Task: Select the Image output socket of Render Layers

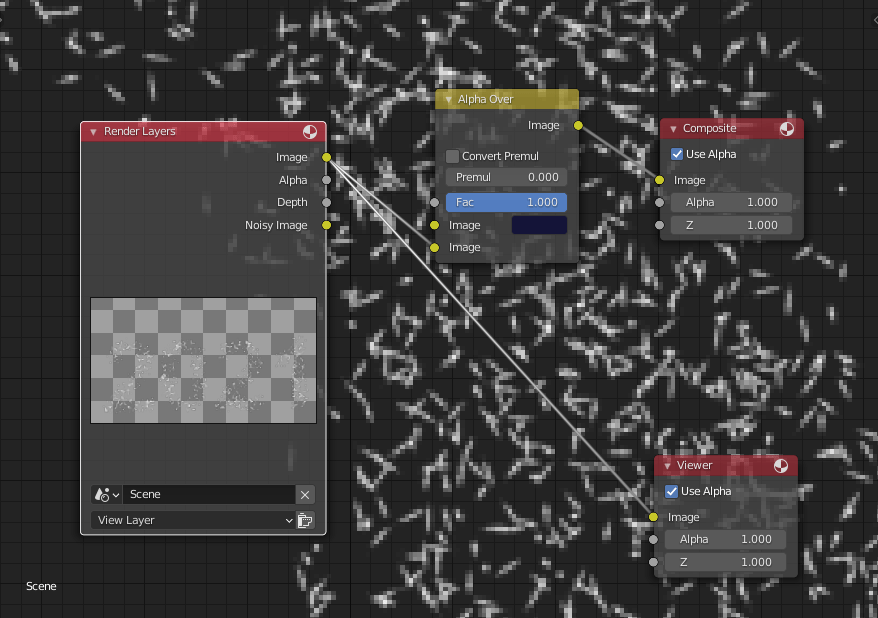Action: point(326,157)
